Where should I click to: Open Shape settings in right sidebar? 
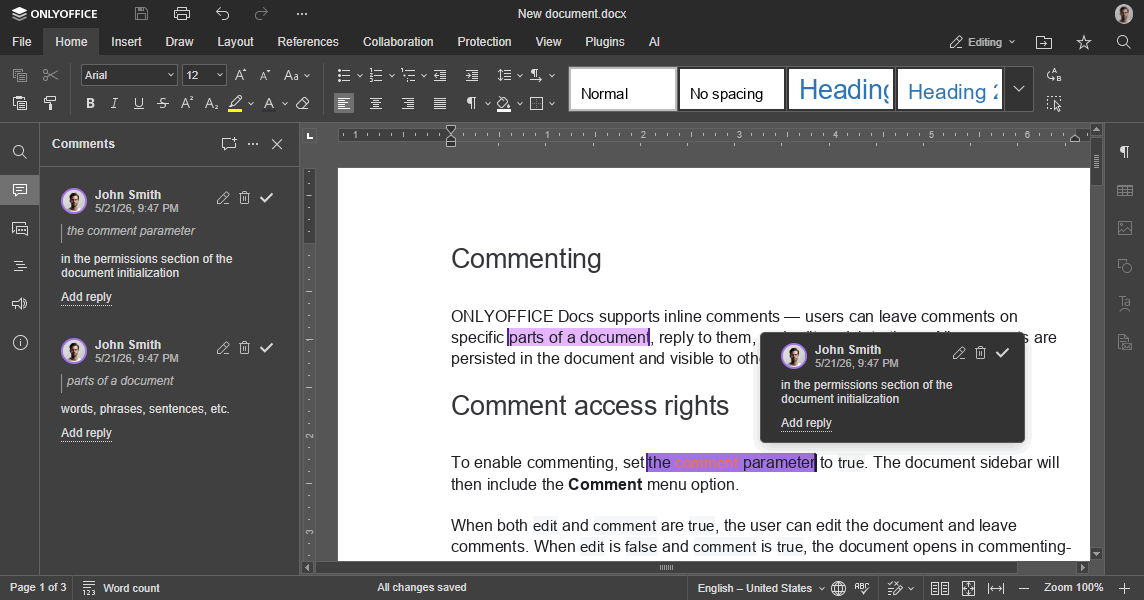point(1124,266)
